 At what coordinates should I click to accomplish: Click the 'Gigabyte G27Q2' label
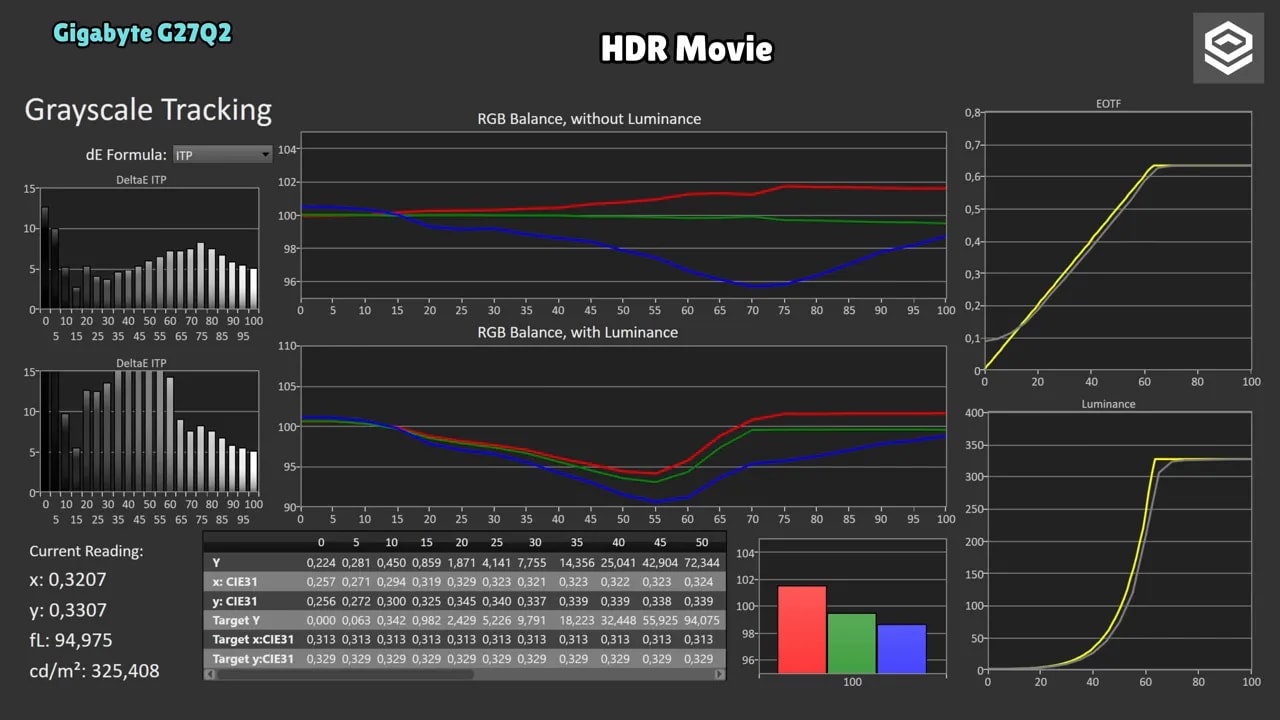(x=142, y=33)
